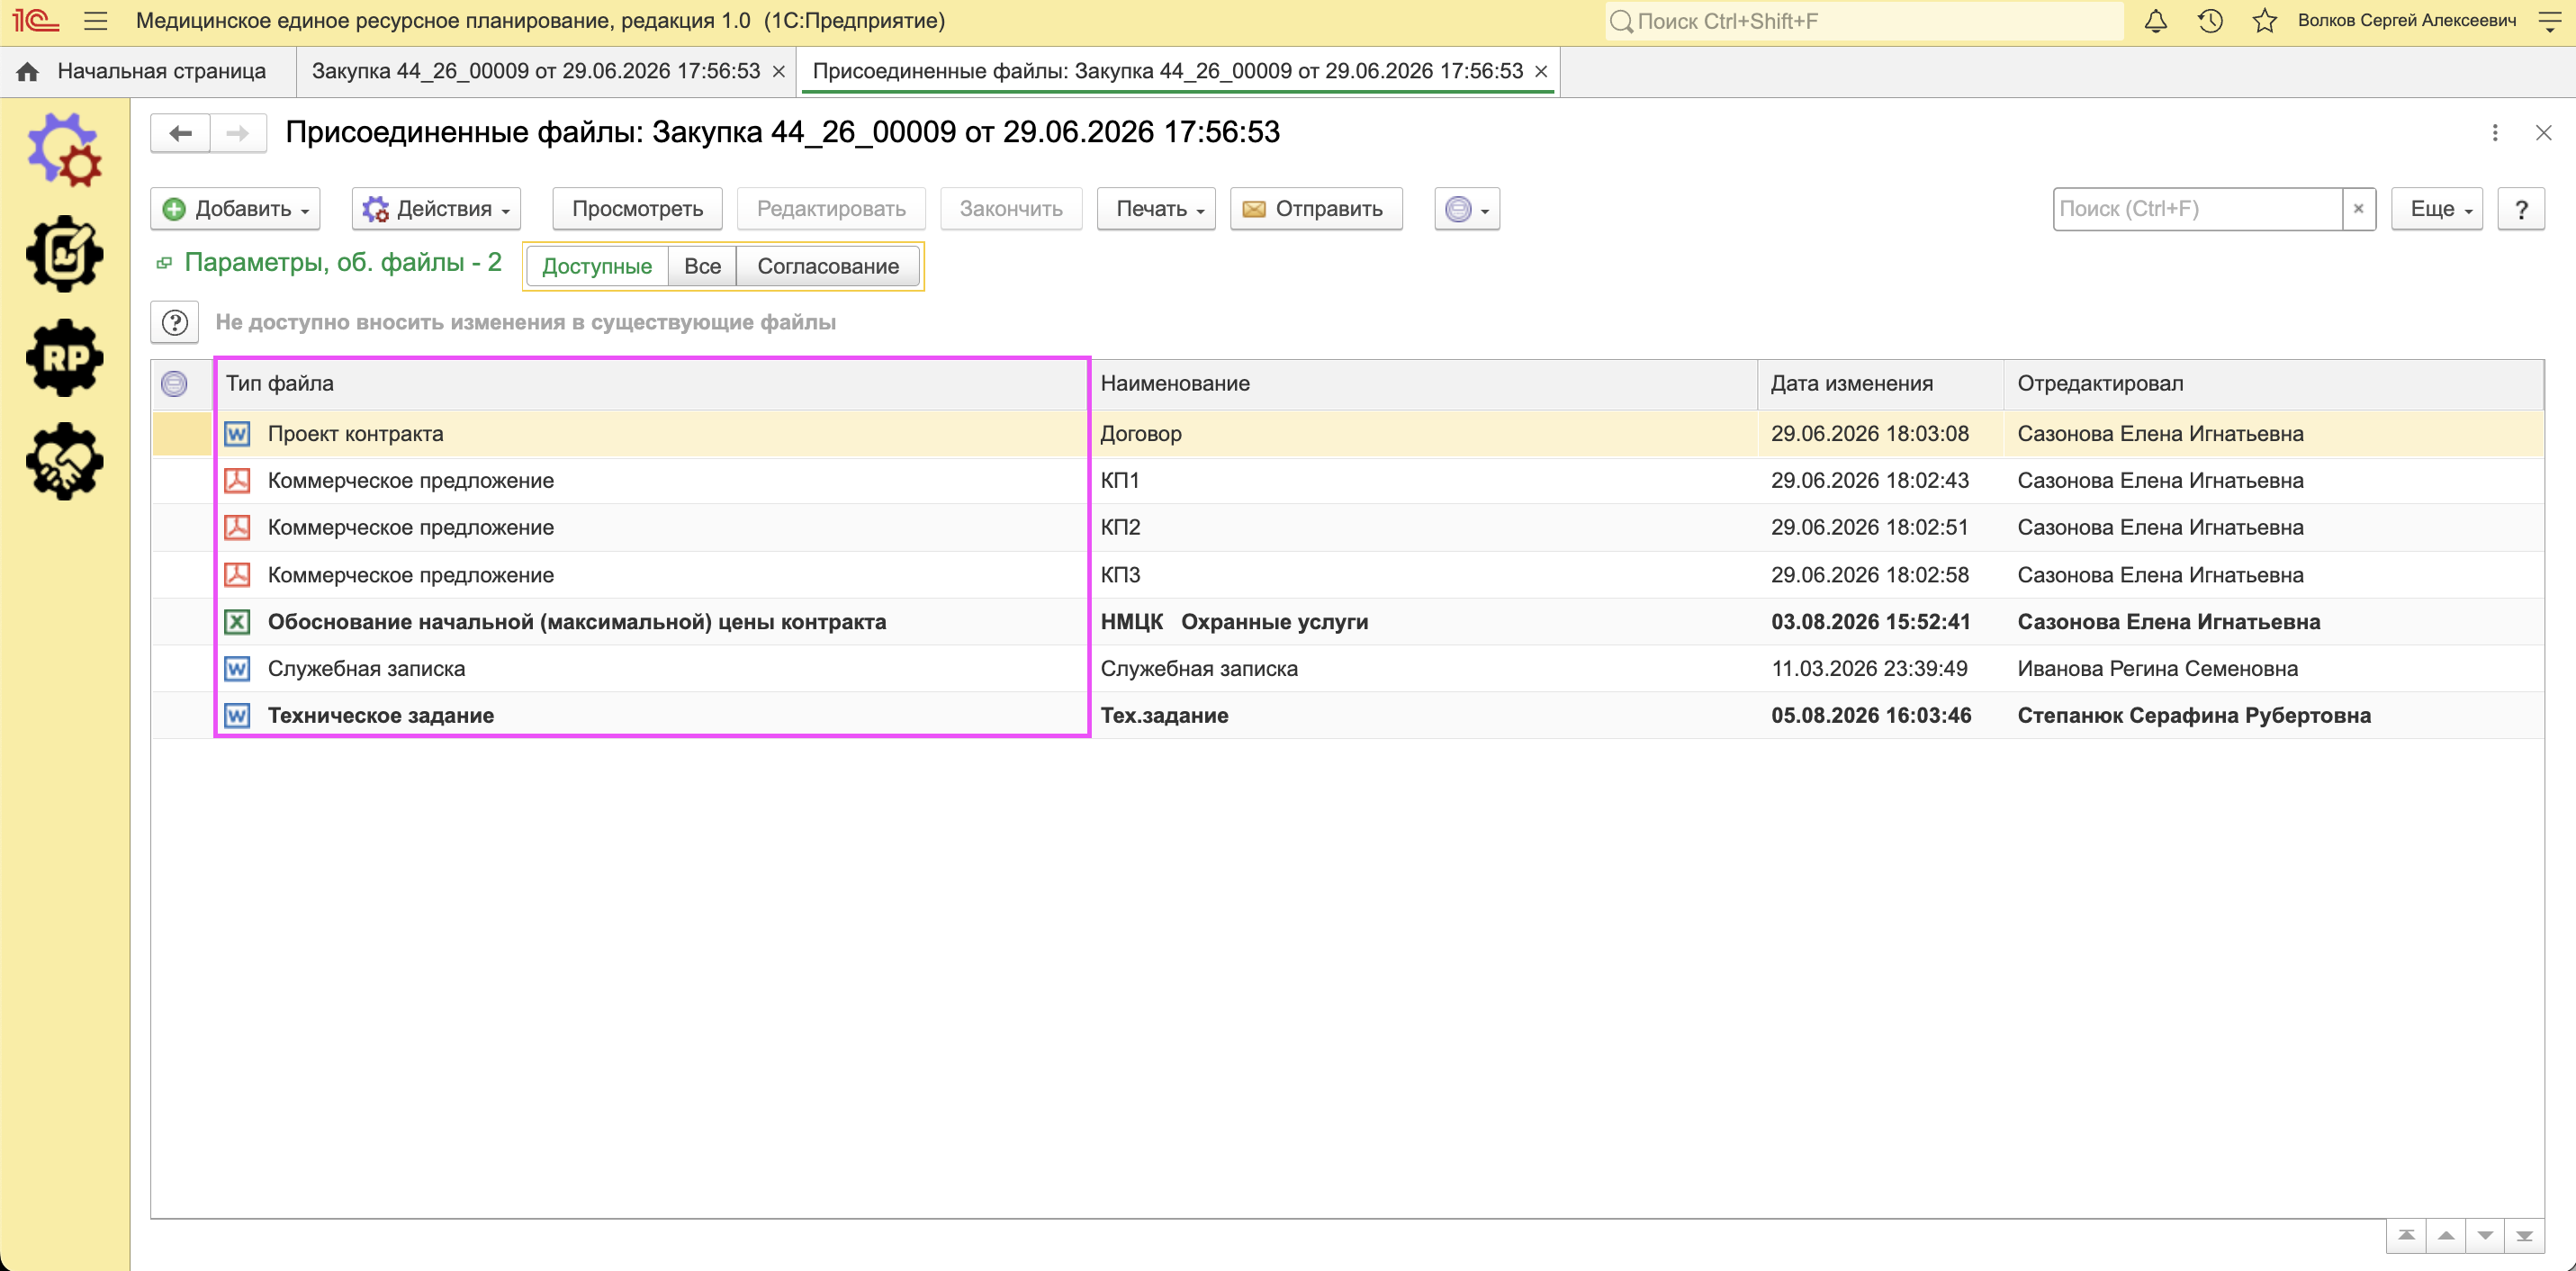The width and height of the screenshot is (2576, 1271).
Task: Open the user panel settings dropdown
Action: point(2550,21)
